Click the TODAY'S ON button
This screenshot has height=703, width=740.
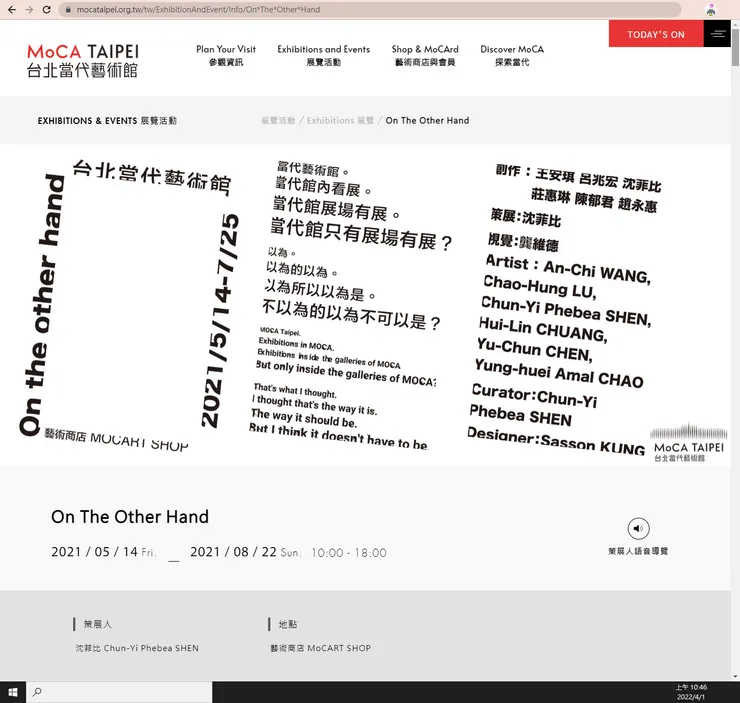click(x=656, y=34)
